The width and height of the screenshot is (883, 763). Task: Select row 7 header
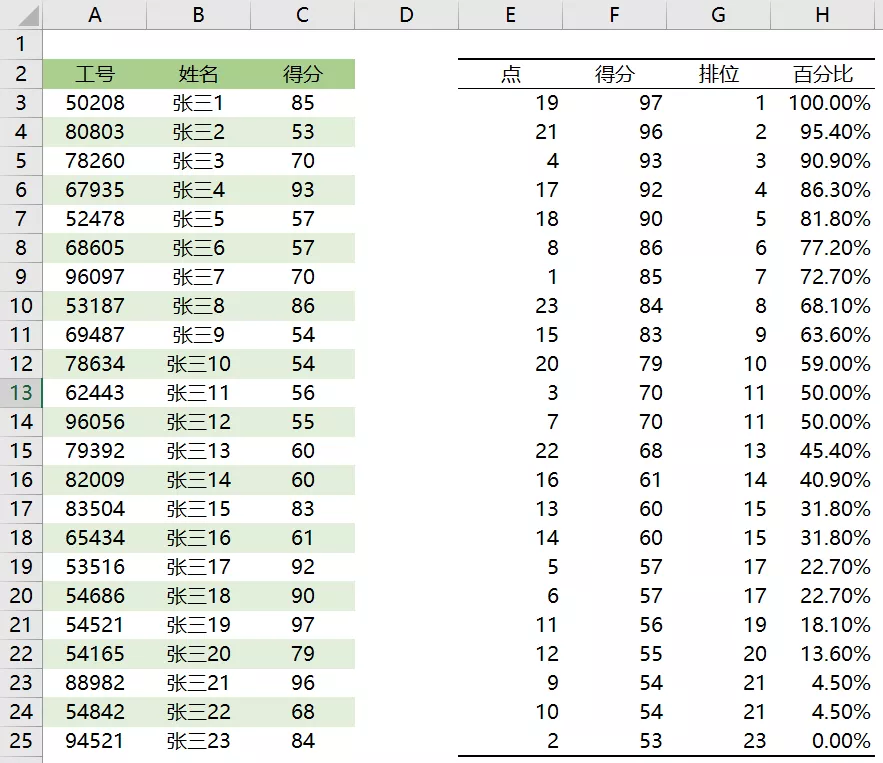tap(21, 218)
